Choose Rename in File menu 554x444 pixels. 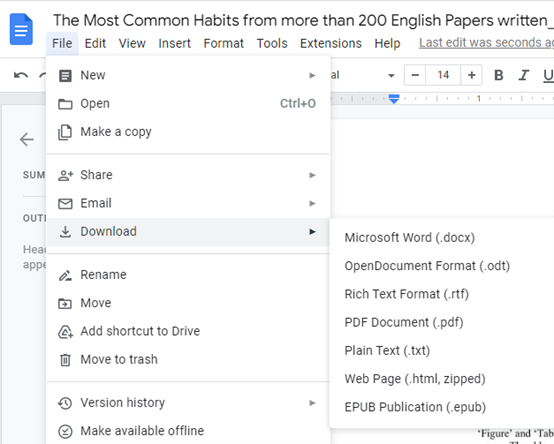tap(188, 275)
